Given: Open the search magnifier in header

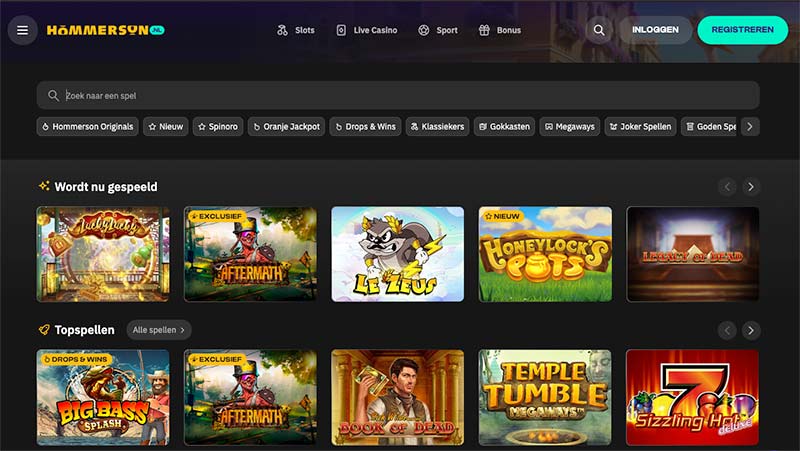Looking at the screenshot, I should point(599,30).
